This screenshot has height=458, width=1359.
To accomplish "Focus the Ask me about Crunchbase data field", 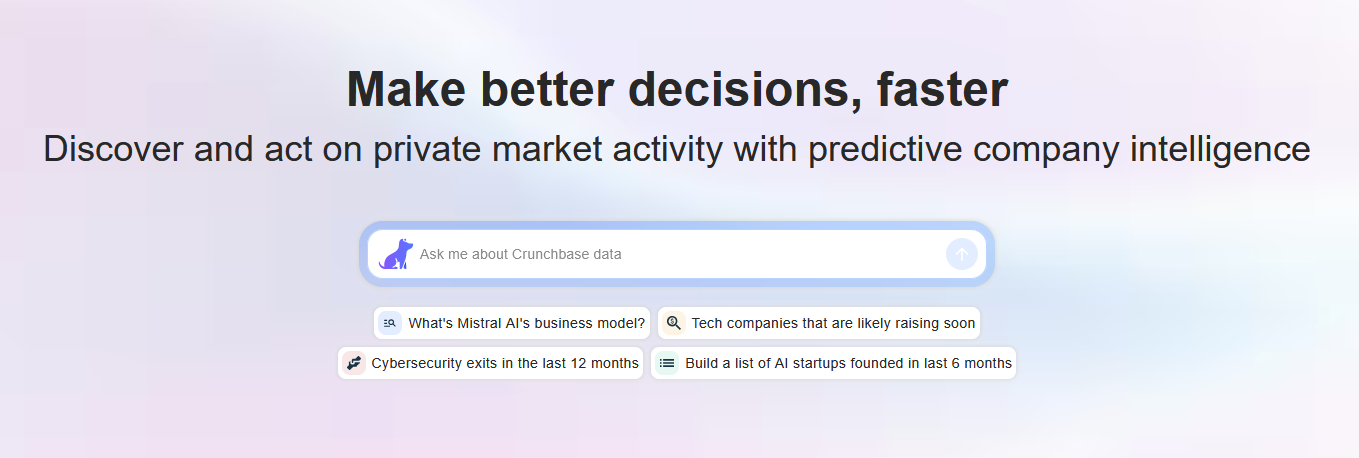I will coord(670,254).
